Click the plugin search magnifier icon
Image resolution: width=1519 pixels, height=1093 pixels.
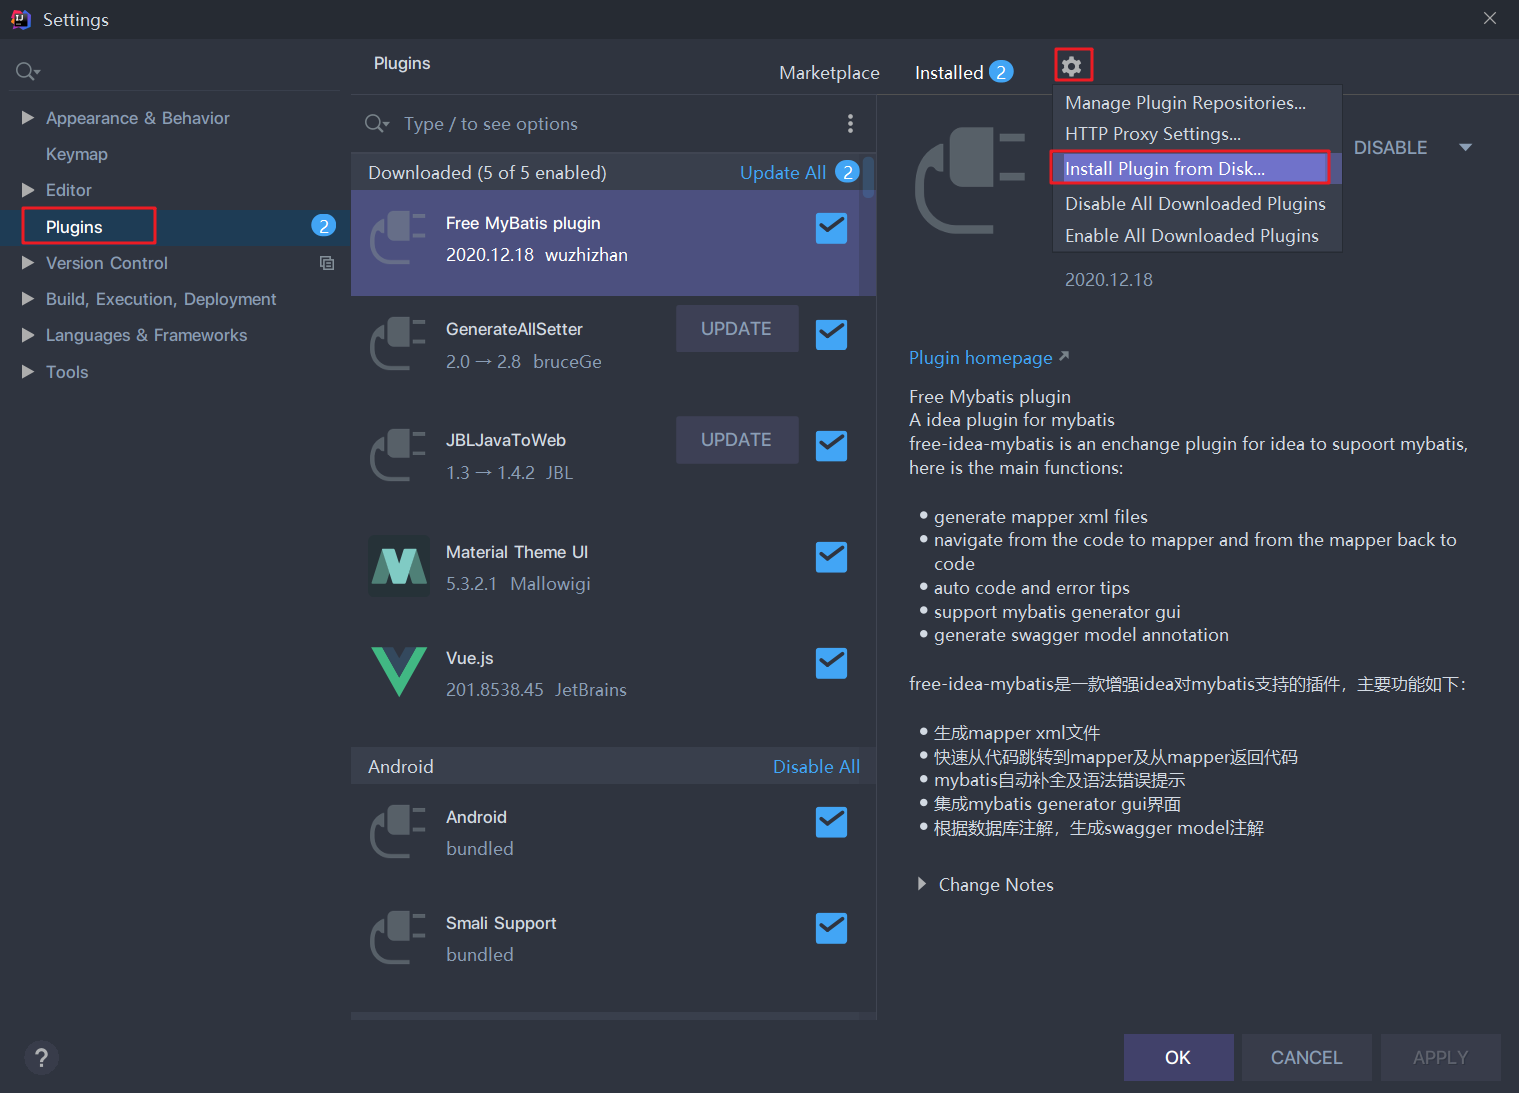tap(376, 123)
